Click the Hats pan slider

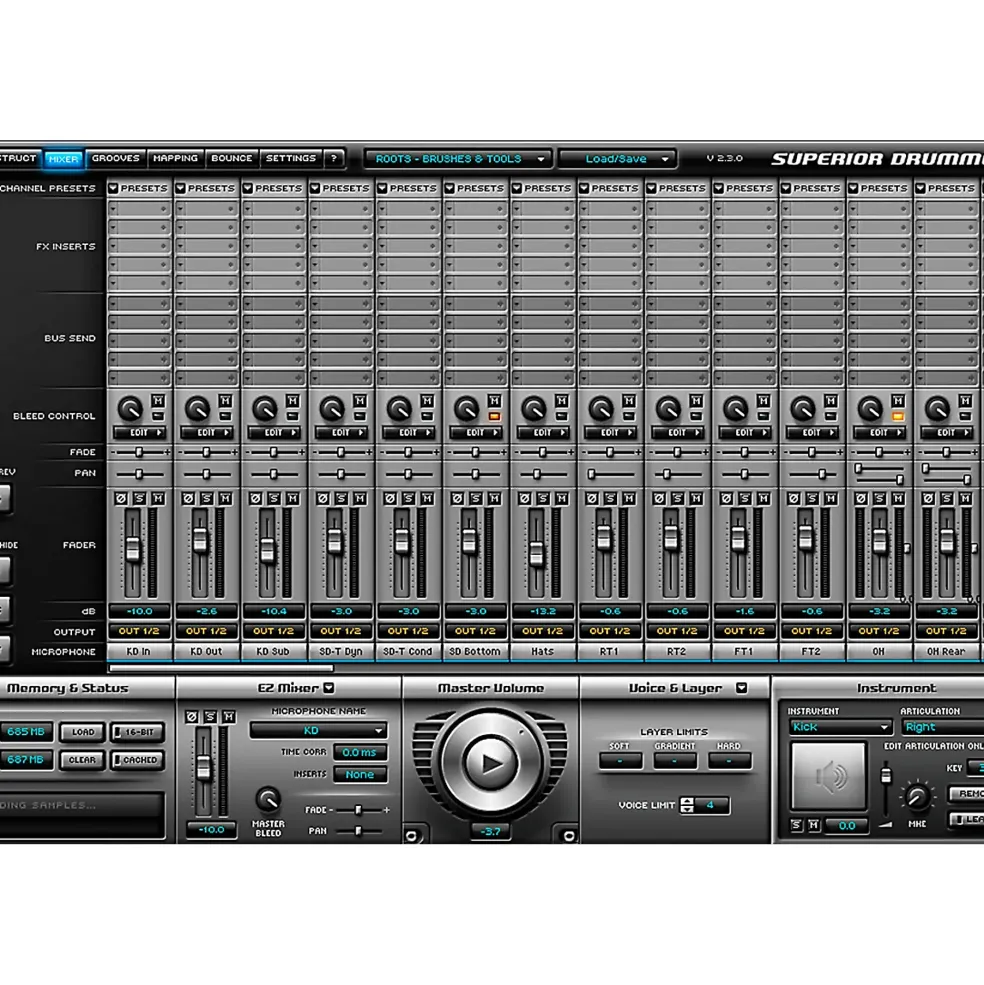537,474
